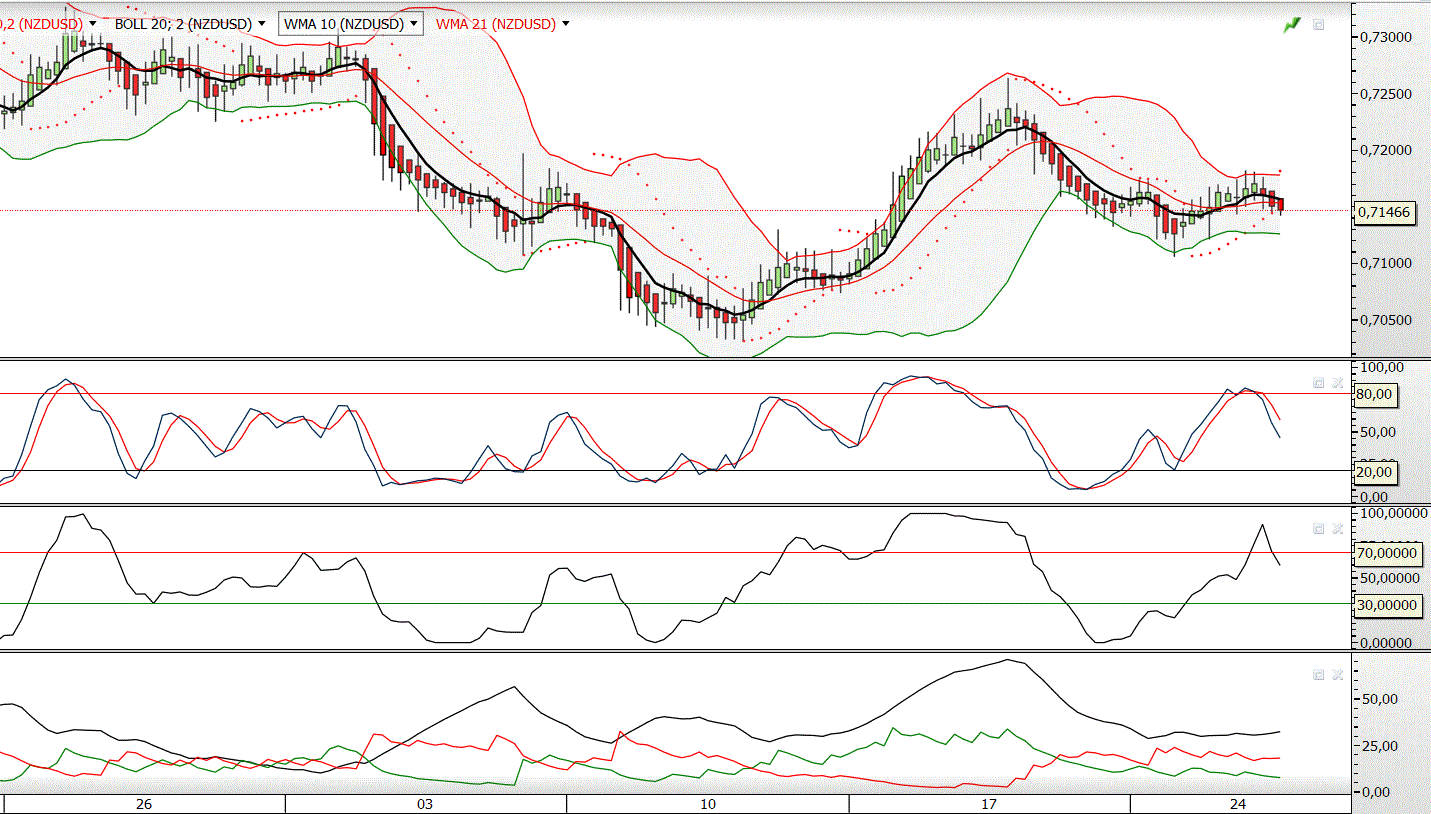
Task: Open dropdown arrow of the truncated red indicator
Action: click(x=92, y=24)
